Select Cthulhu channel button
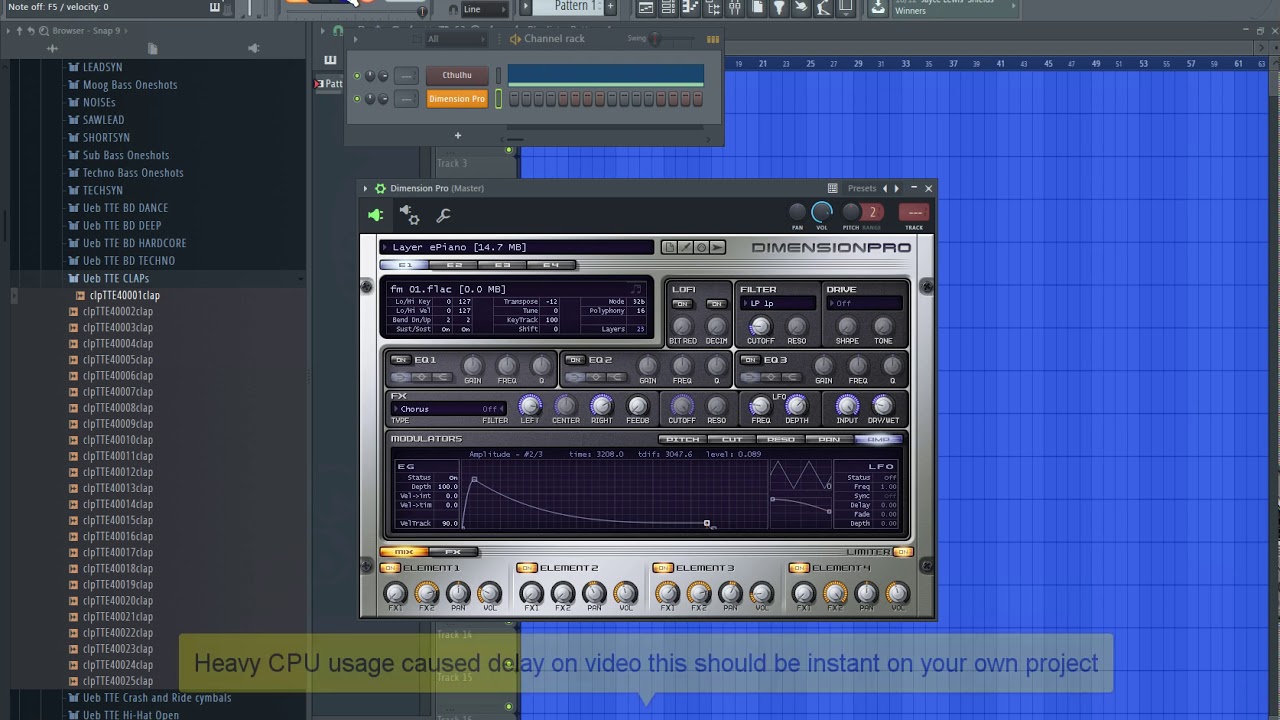Screen dimensions: 1280x720 tap(457, 76)
